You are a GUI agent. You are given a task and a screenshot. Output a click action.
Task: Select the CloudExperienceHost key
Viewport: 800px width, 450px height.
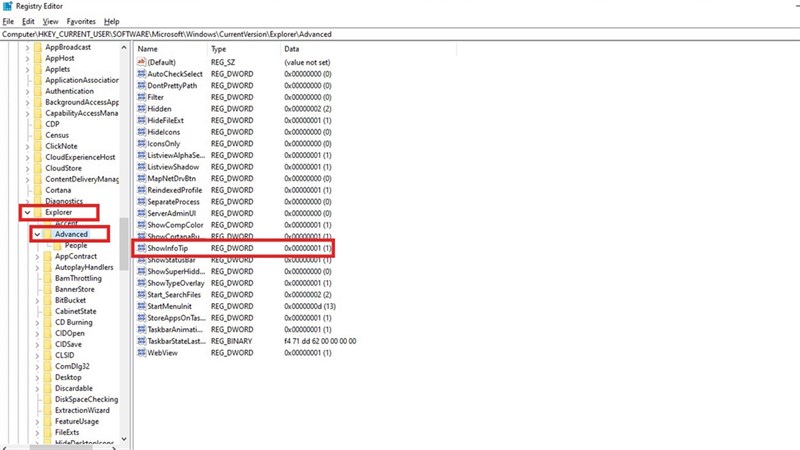pyautogui.click(x=80, y=157)
